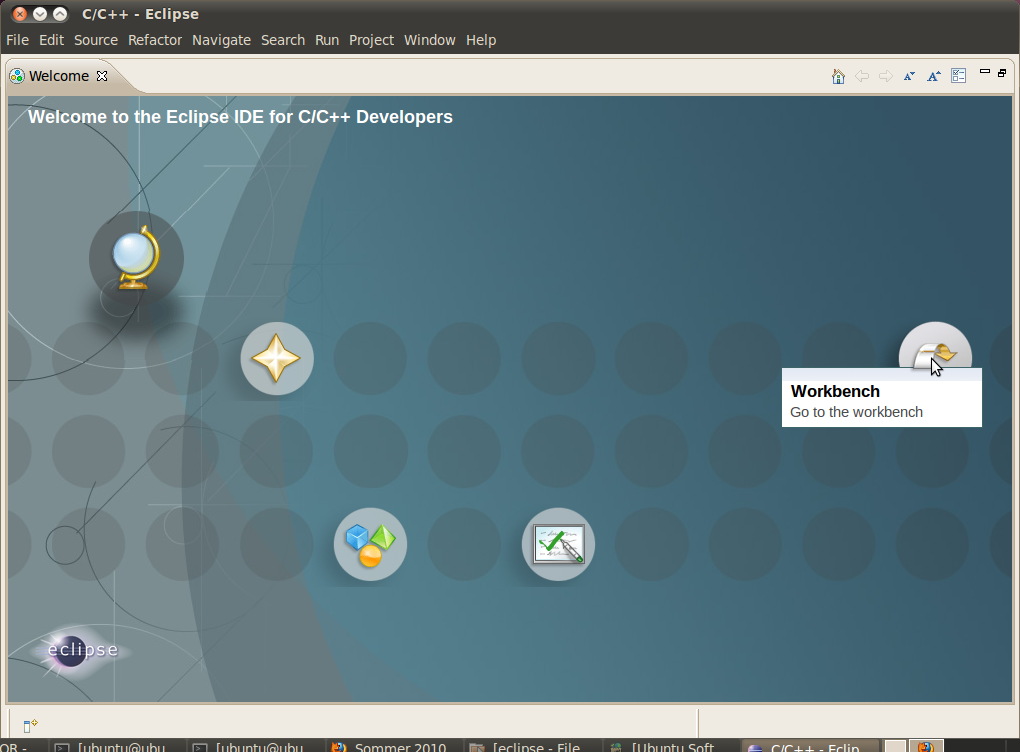
Task: Open the Tutorials checklist icon
Action: tap(558, 544)
